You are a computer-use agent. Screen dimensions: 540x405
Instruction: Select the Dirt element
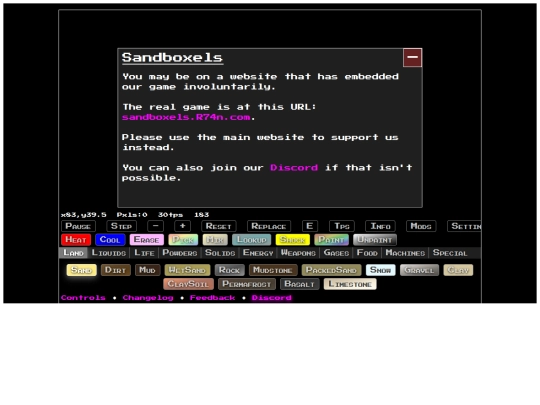click(x=115, y=270)
